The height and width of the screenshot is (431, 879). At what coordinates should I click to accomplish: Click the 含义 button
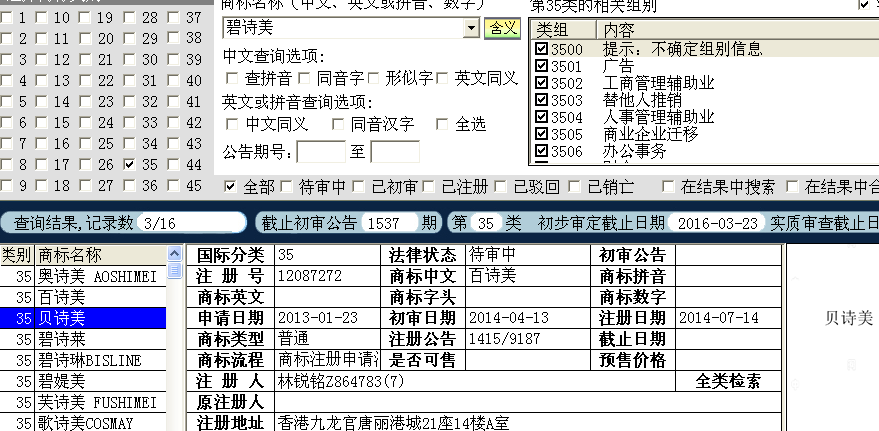coord(502,28)
